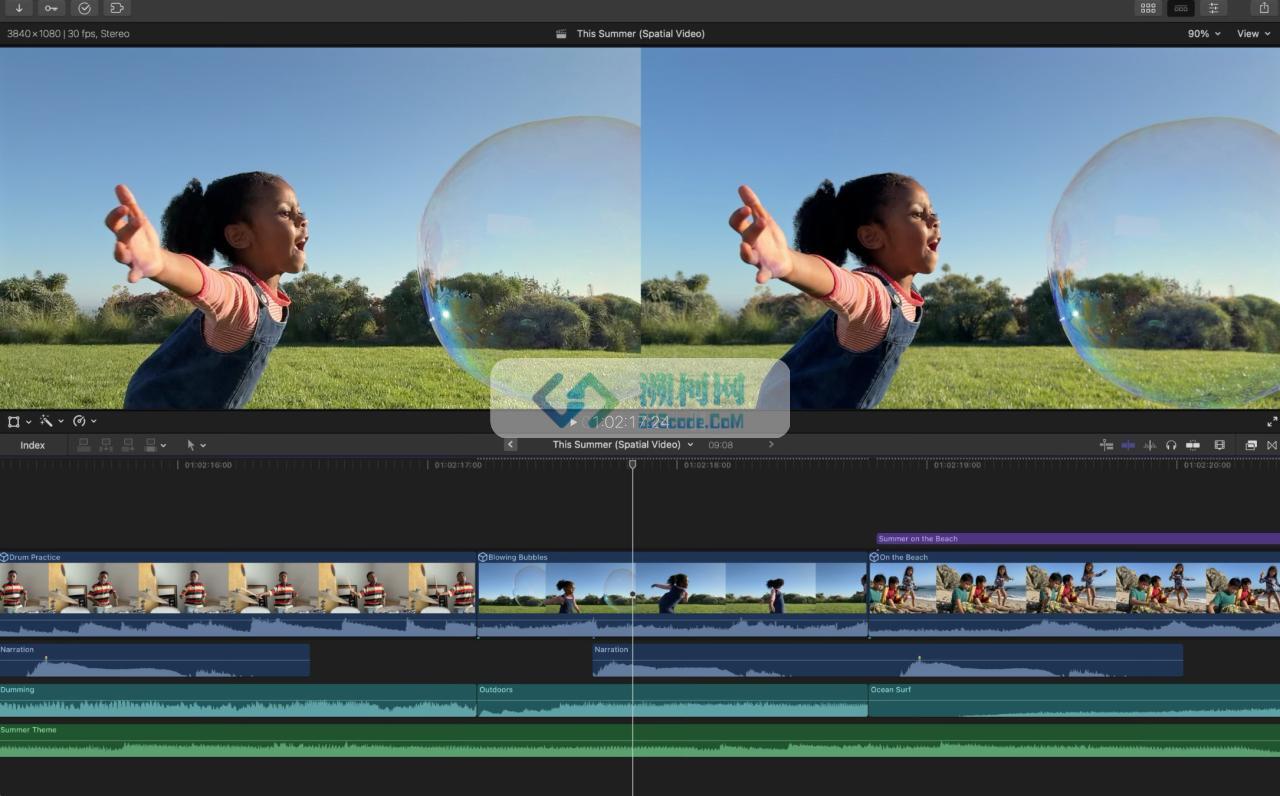The image size is (1280, 796).
Task: Select the Drumming audio clip
Action: pyautogui.click(x=238, y=700)
